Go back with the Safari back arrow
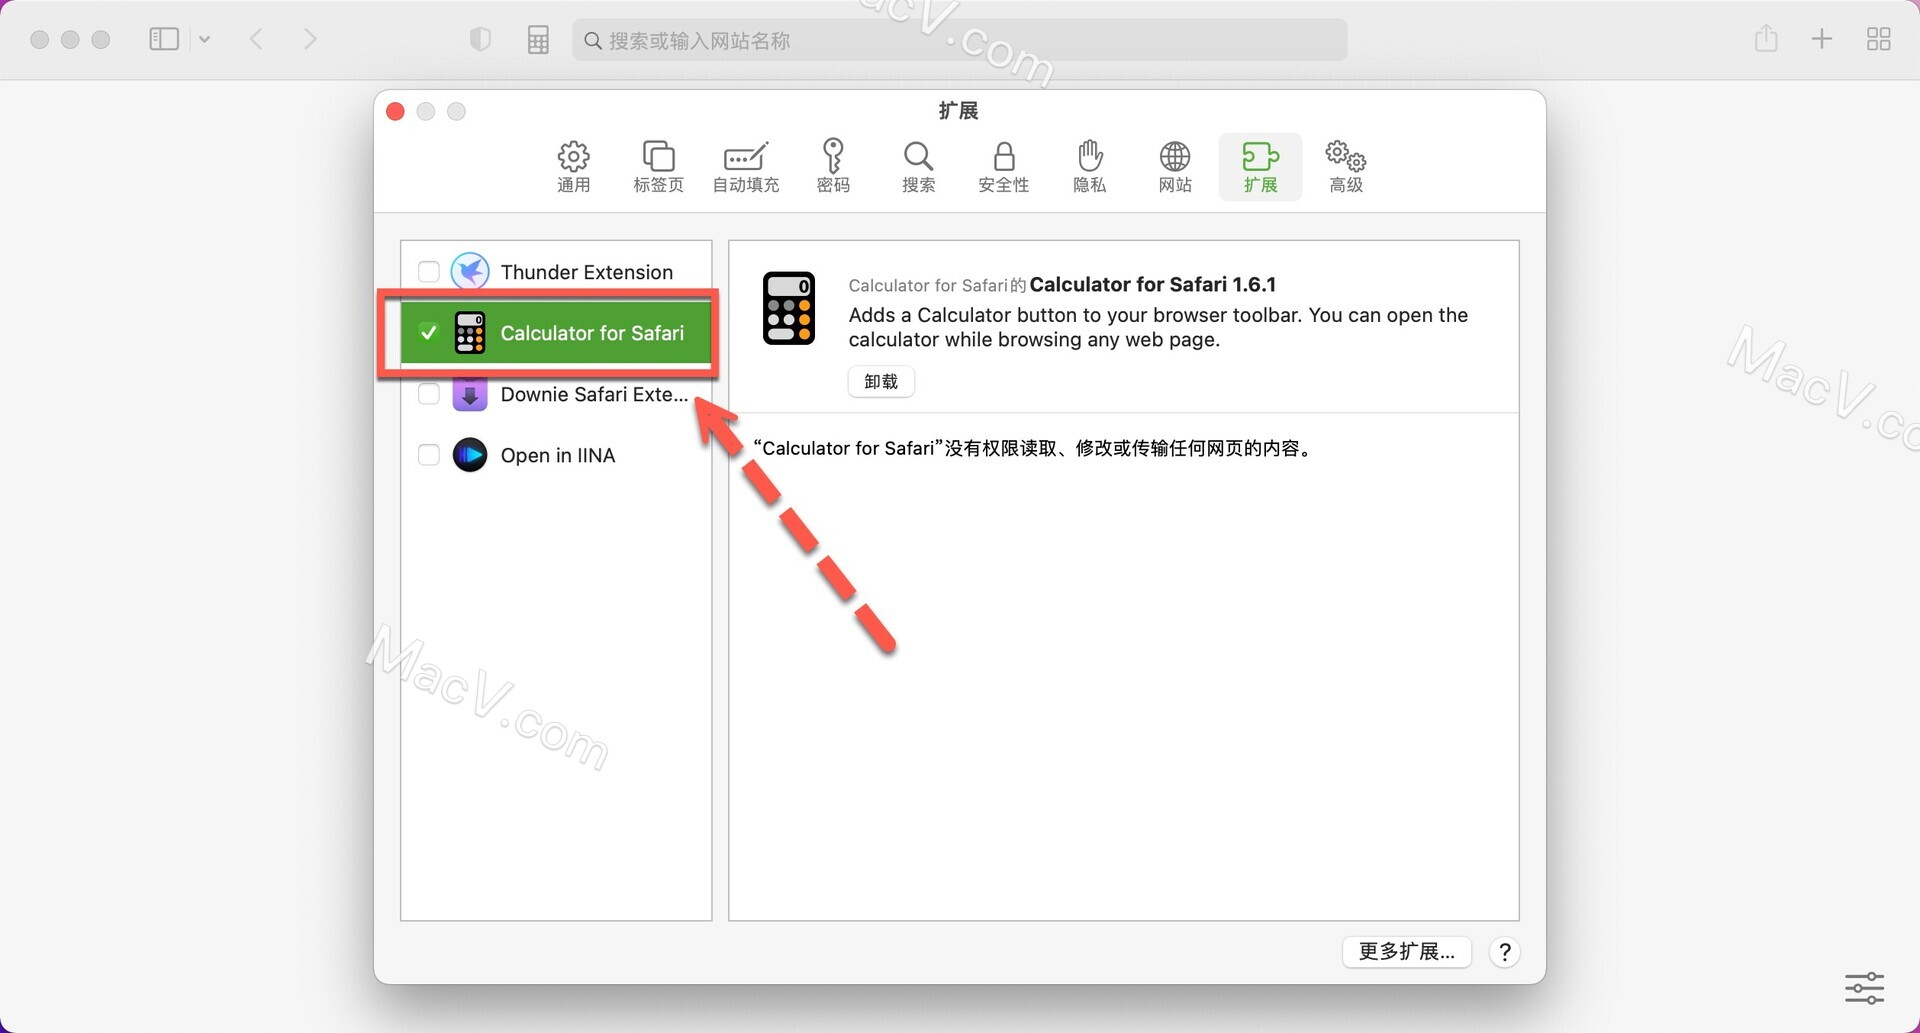 pos(256,39)
